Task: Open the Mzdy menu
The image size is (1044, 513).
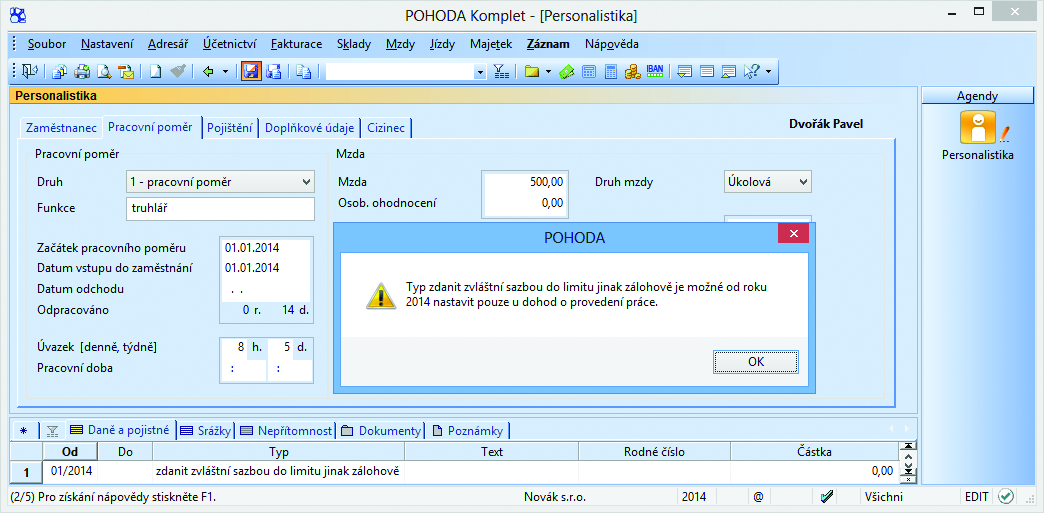Action: 400,45
